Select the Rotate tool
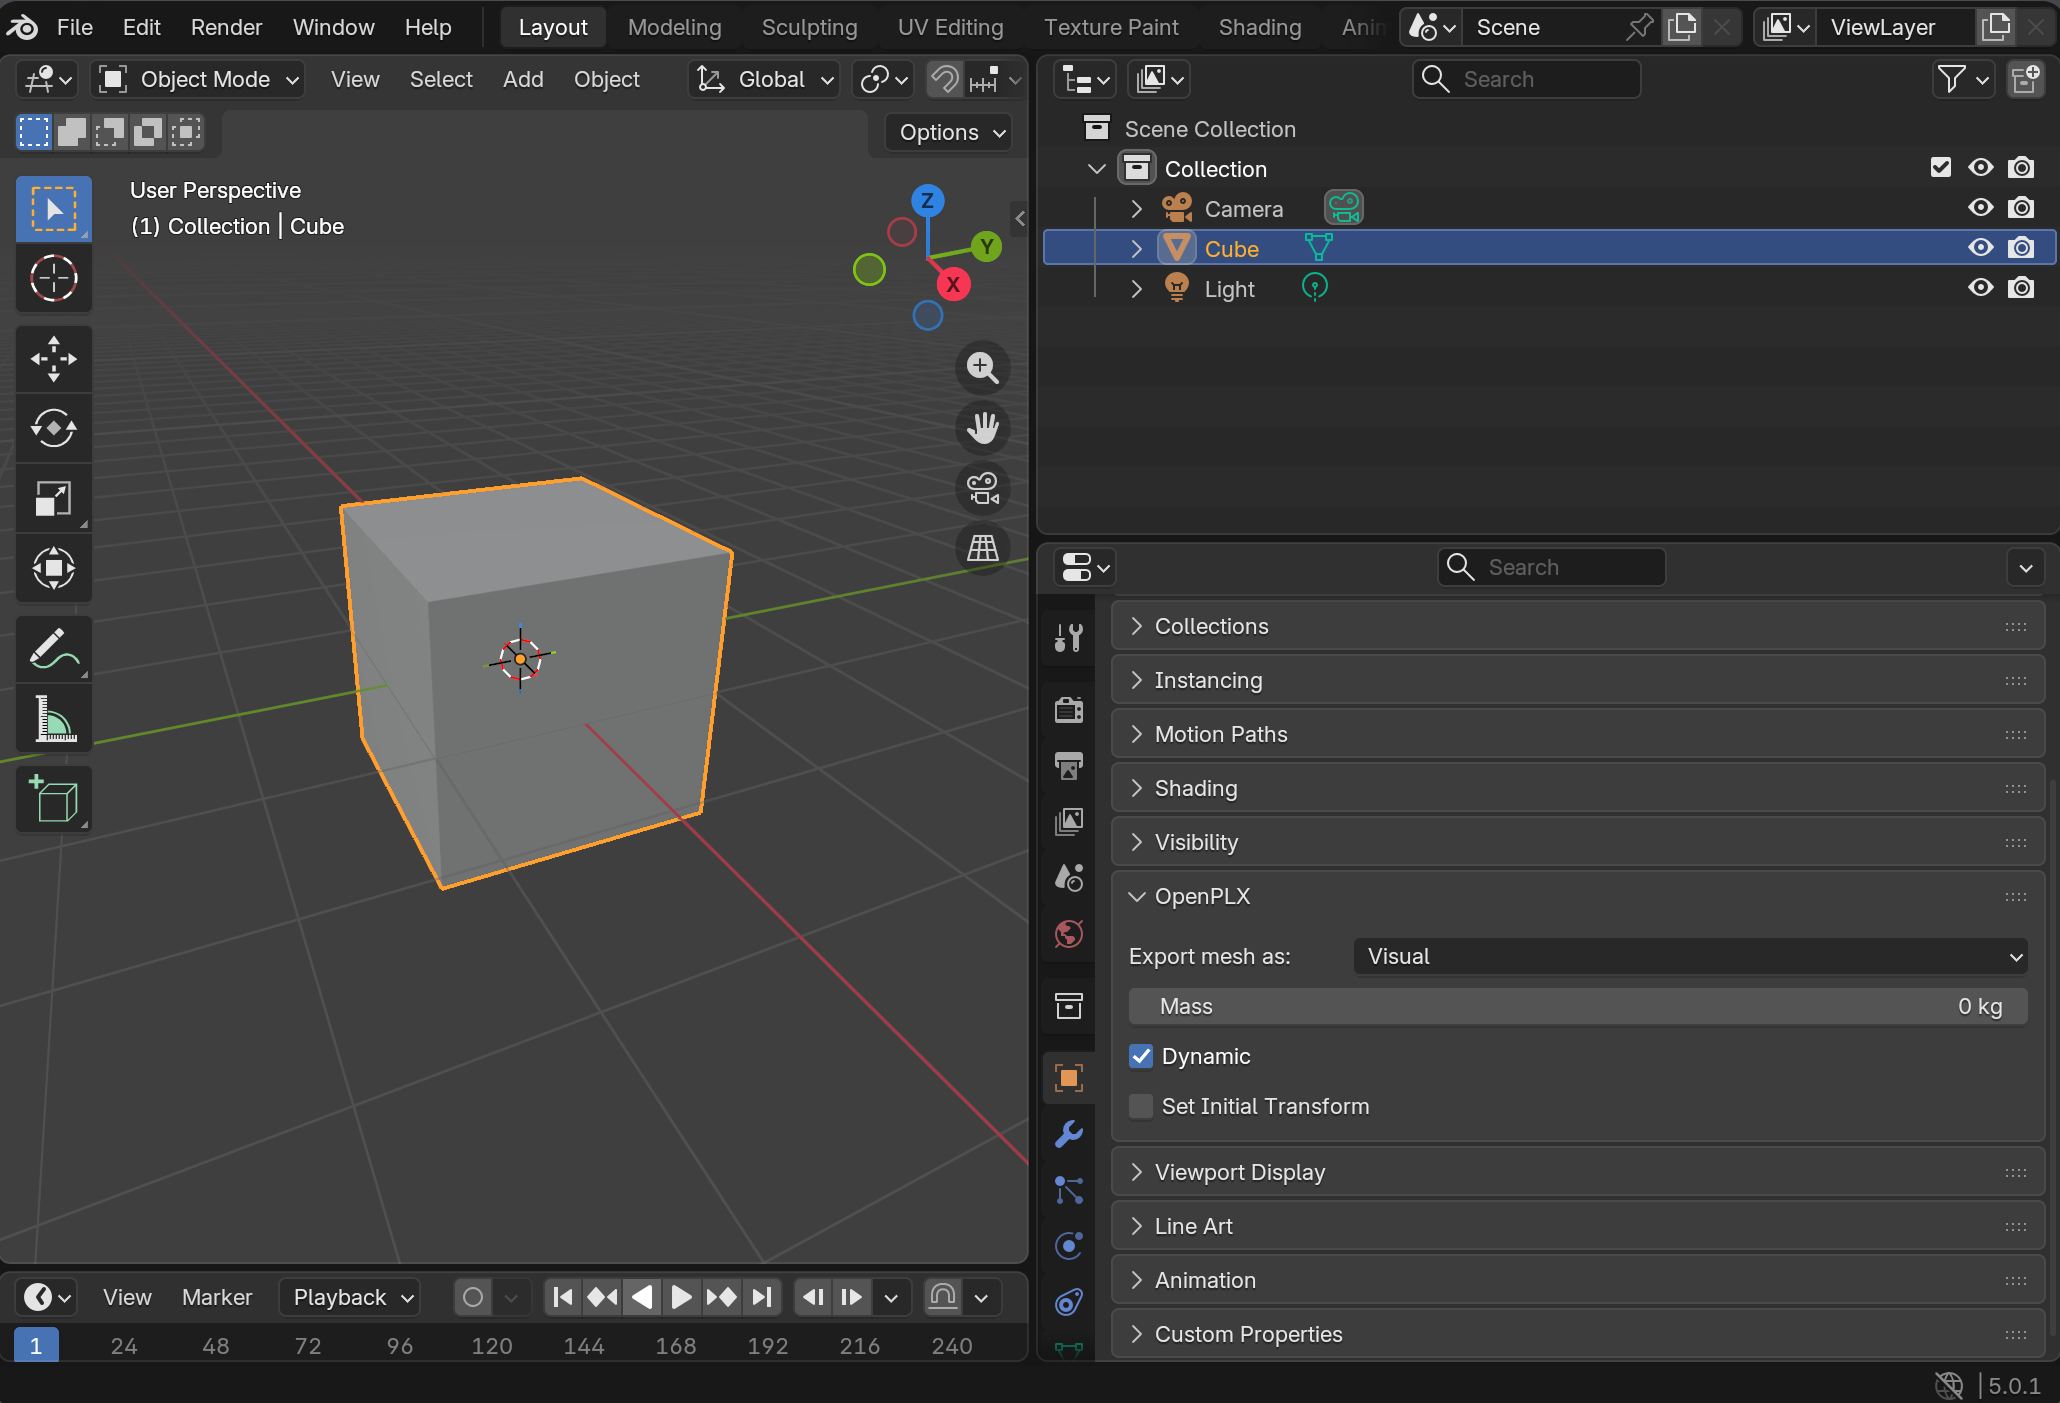The width and height of the screenshot is (2060, 1403). pyautogui.click(x=54, y=429)
